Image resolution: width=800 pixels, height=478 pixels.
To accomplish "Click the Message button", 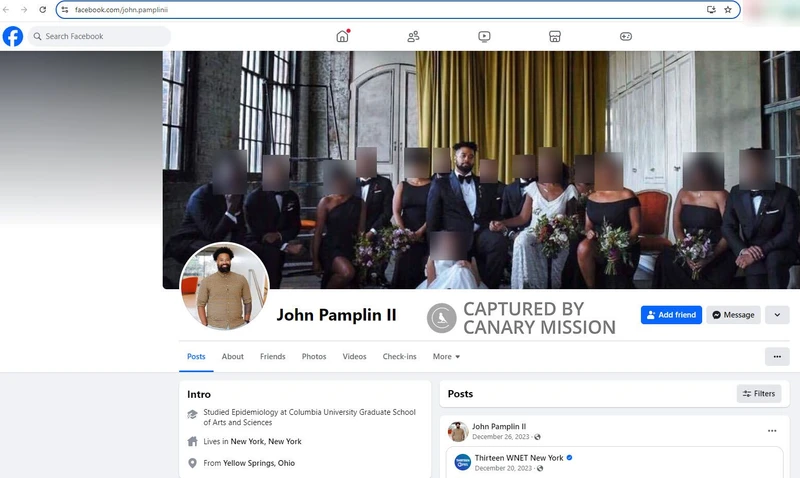I will point(734,315).
